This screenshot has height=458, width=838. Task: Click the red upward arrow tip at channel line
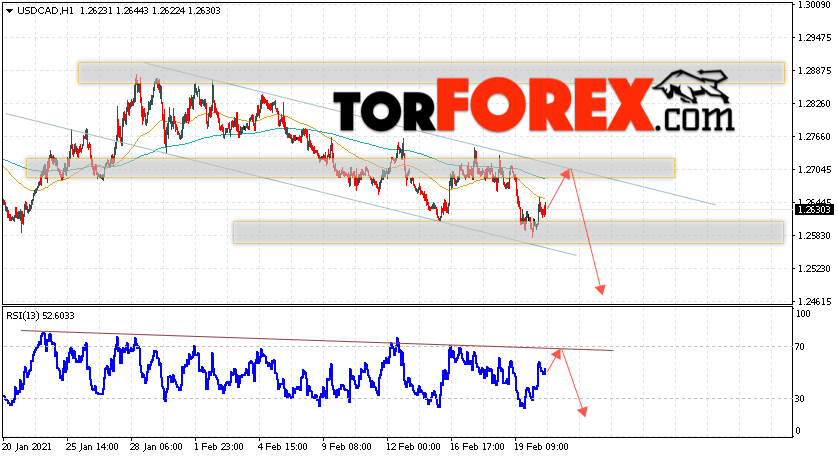click(x=570, y=170)
